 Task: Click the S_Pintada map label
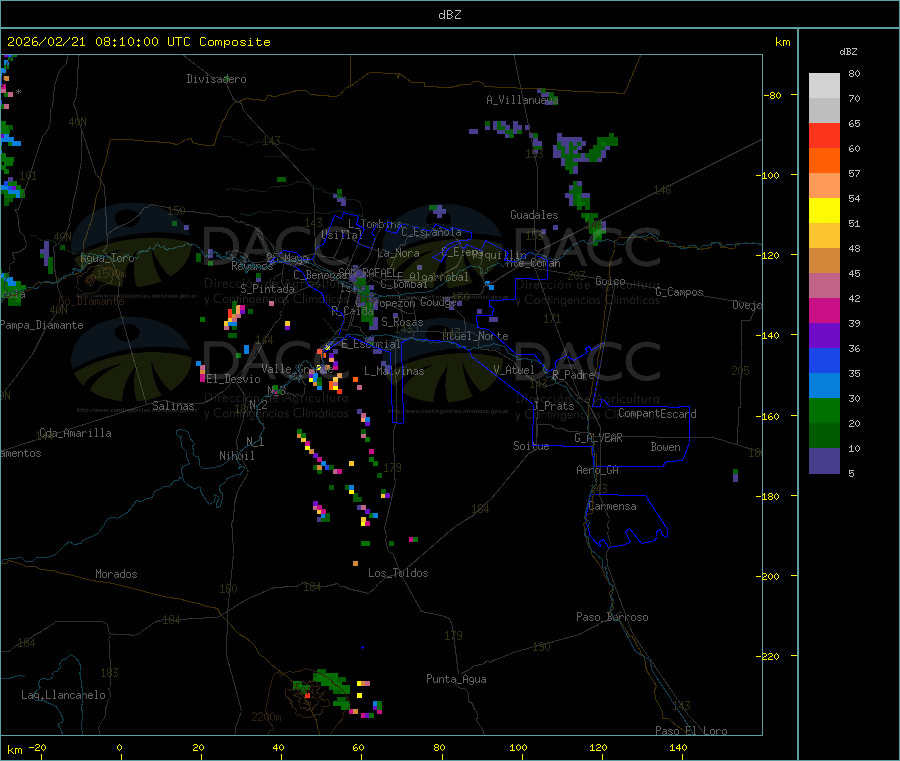pyautogui.click(x=267, y=289)
